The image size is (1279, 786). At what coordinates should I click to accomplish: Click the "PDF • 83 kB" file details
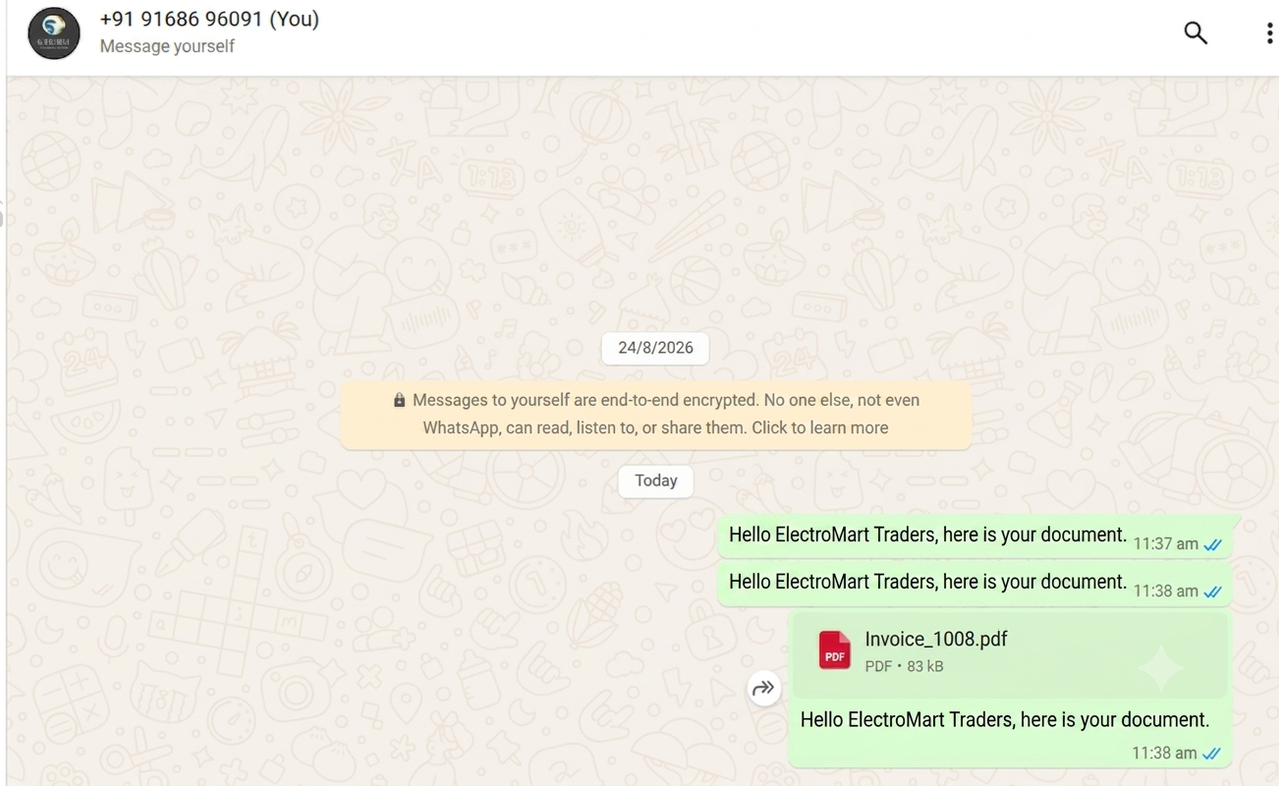click(x=904, y=666)
